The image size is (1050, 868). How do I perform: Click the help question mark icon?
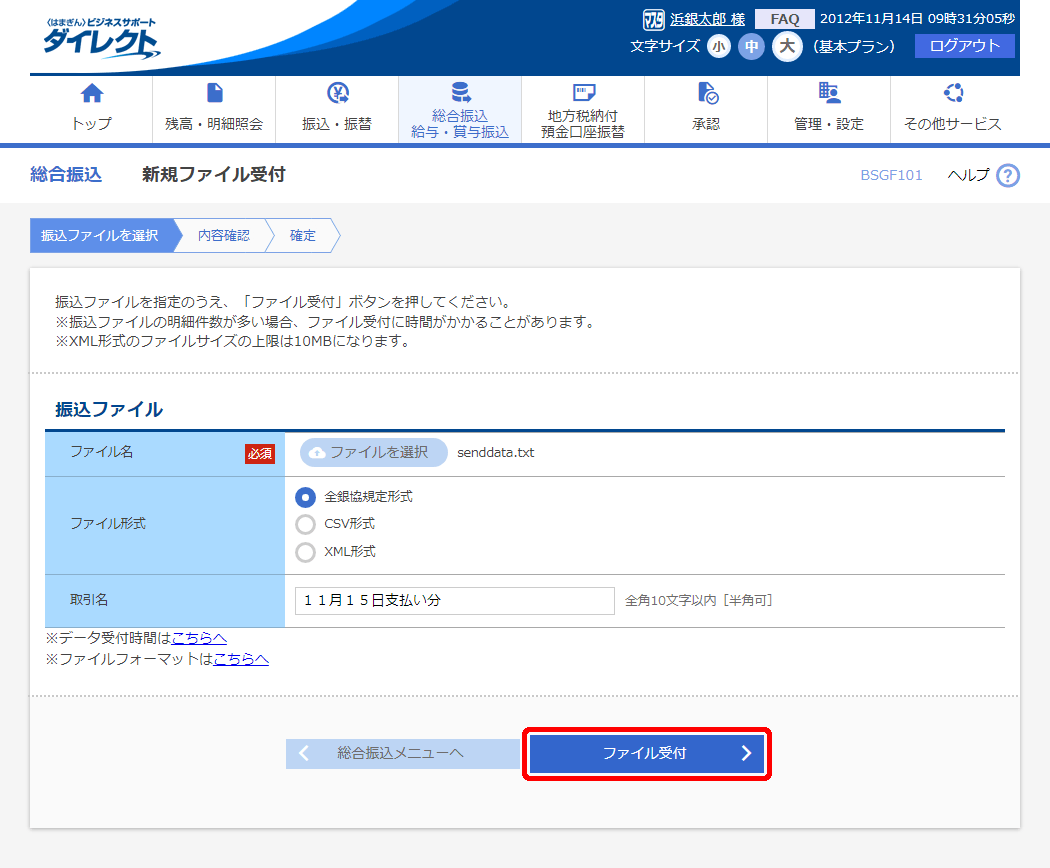point(1008,176)
